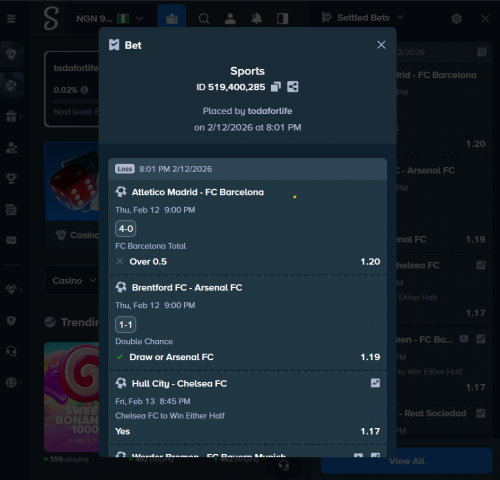Expand the Casino dropdown filter
The width and height of the screenshot is (500, 480).
pyautogui.click(x=74, y=281)
